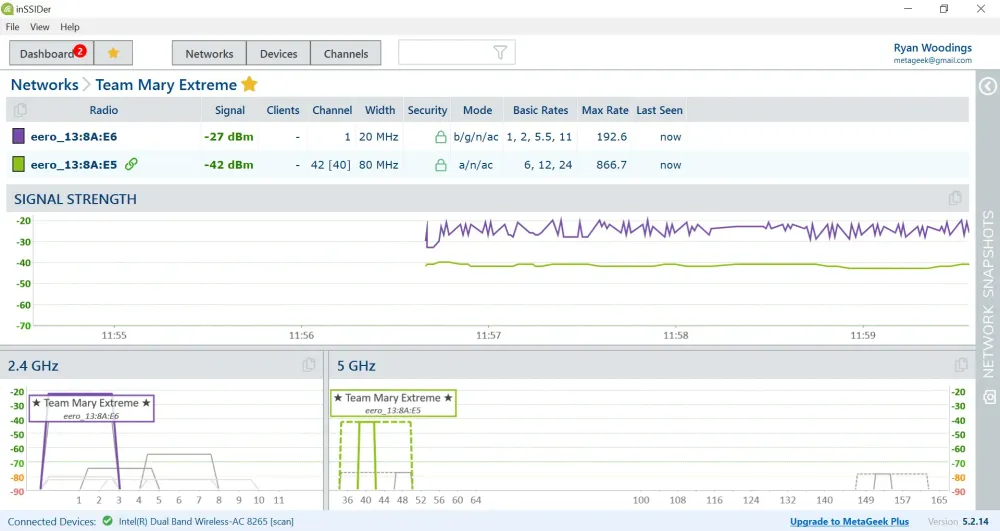This screenshot has height=531, width=1000.
Task: Copy the Signal Strength graph
Action: 955,198
